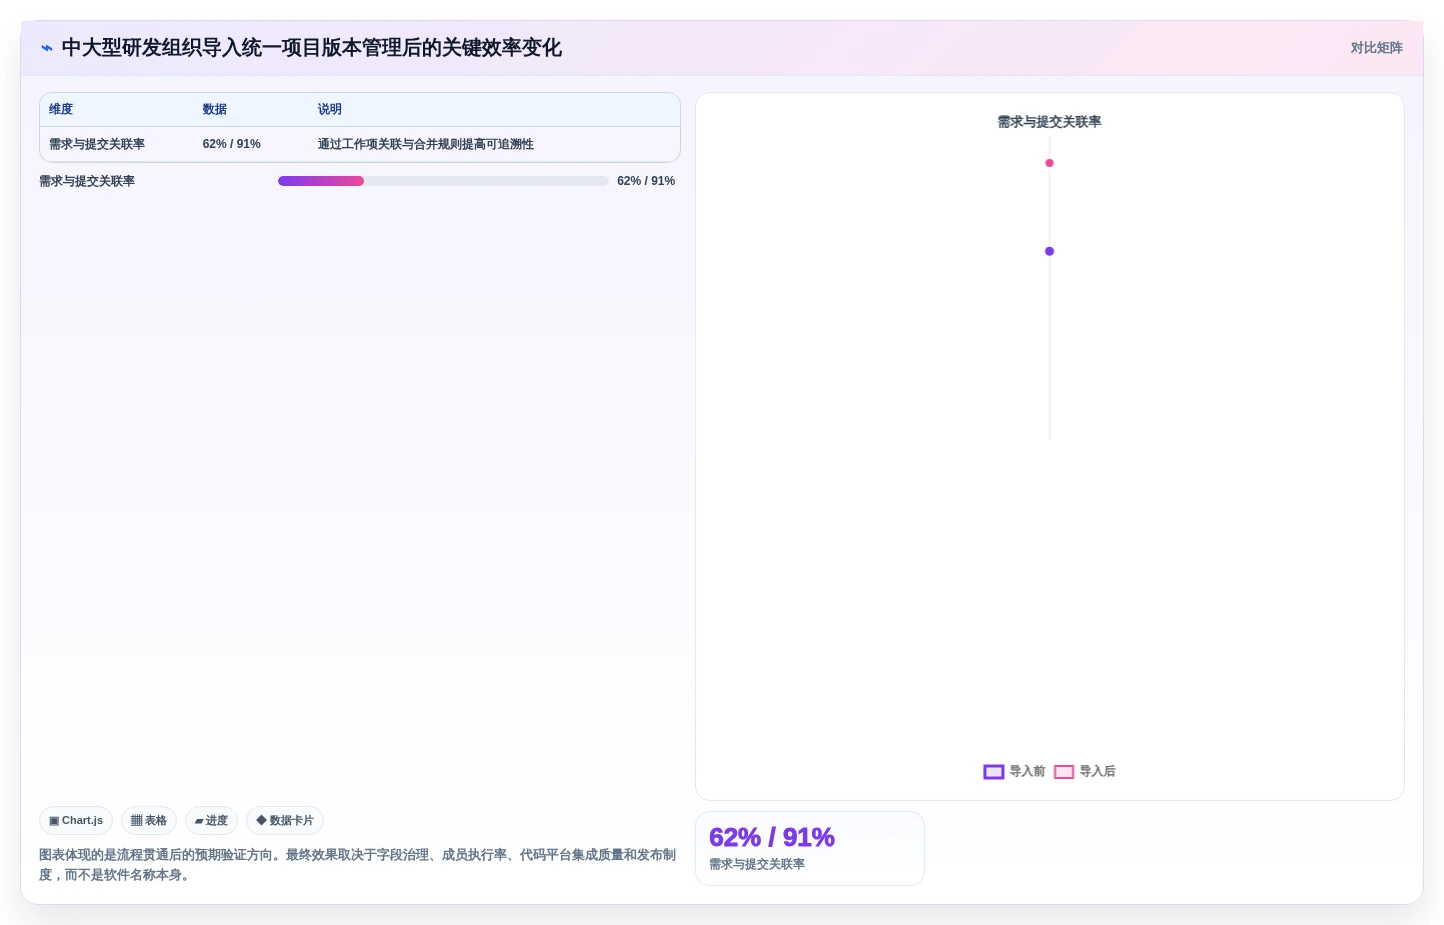Click the Chart.js tag chip

click(x=76, y=821)
